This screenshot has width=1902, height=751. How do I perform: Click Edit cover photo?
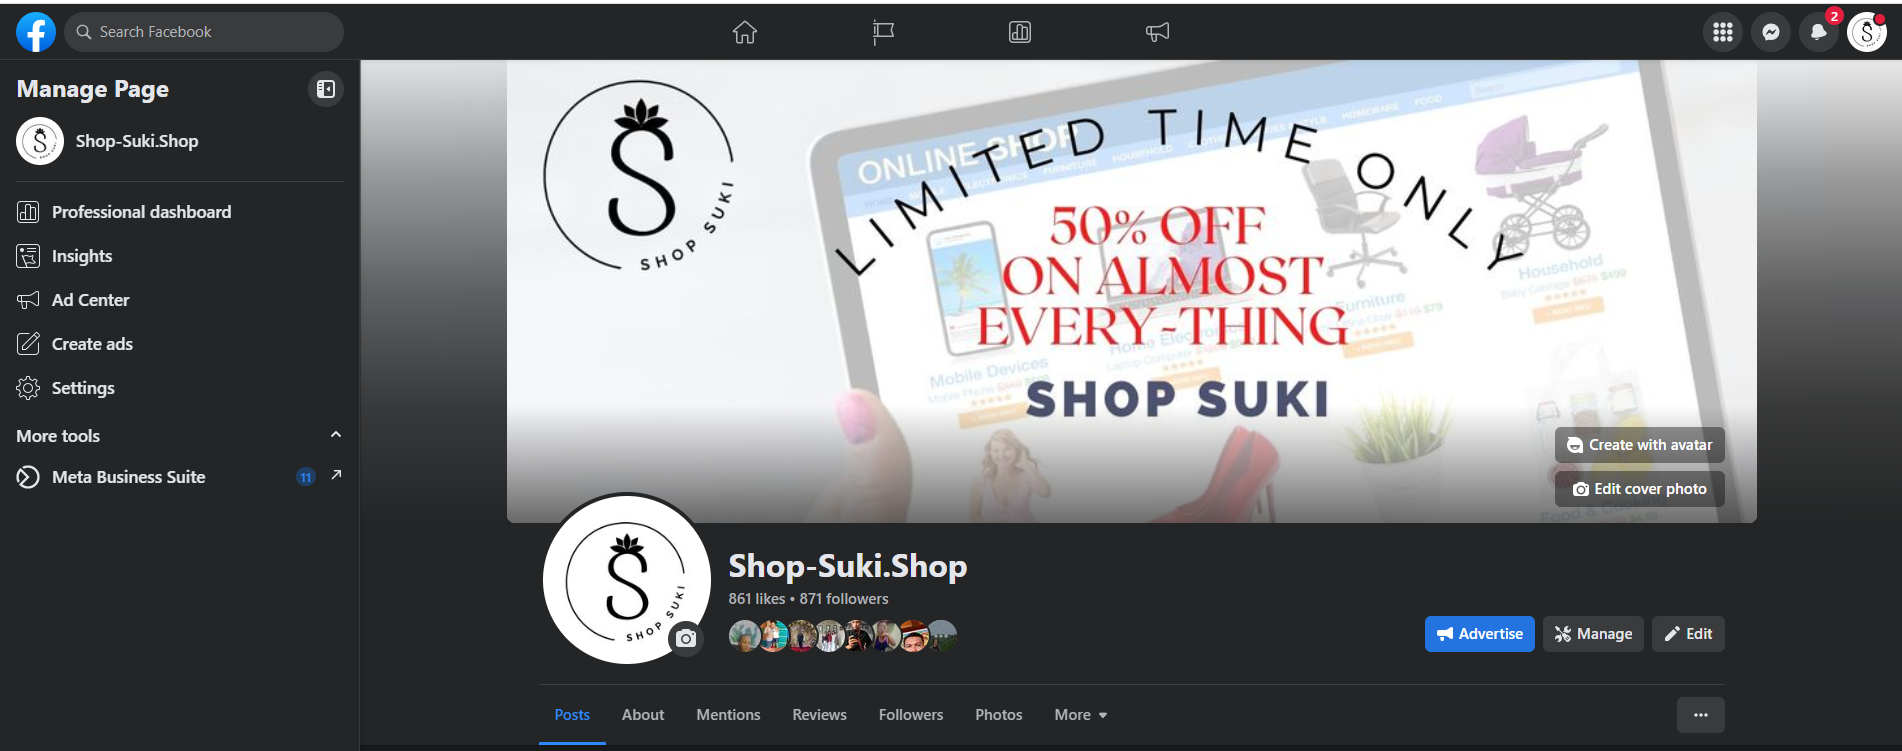click(x=1640, y=489)
